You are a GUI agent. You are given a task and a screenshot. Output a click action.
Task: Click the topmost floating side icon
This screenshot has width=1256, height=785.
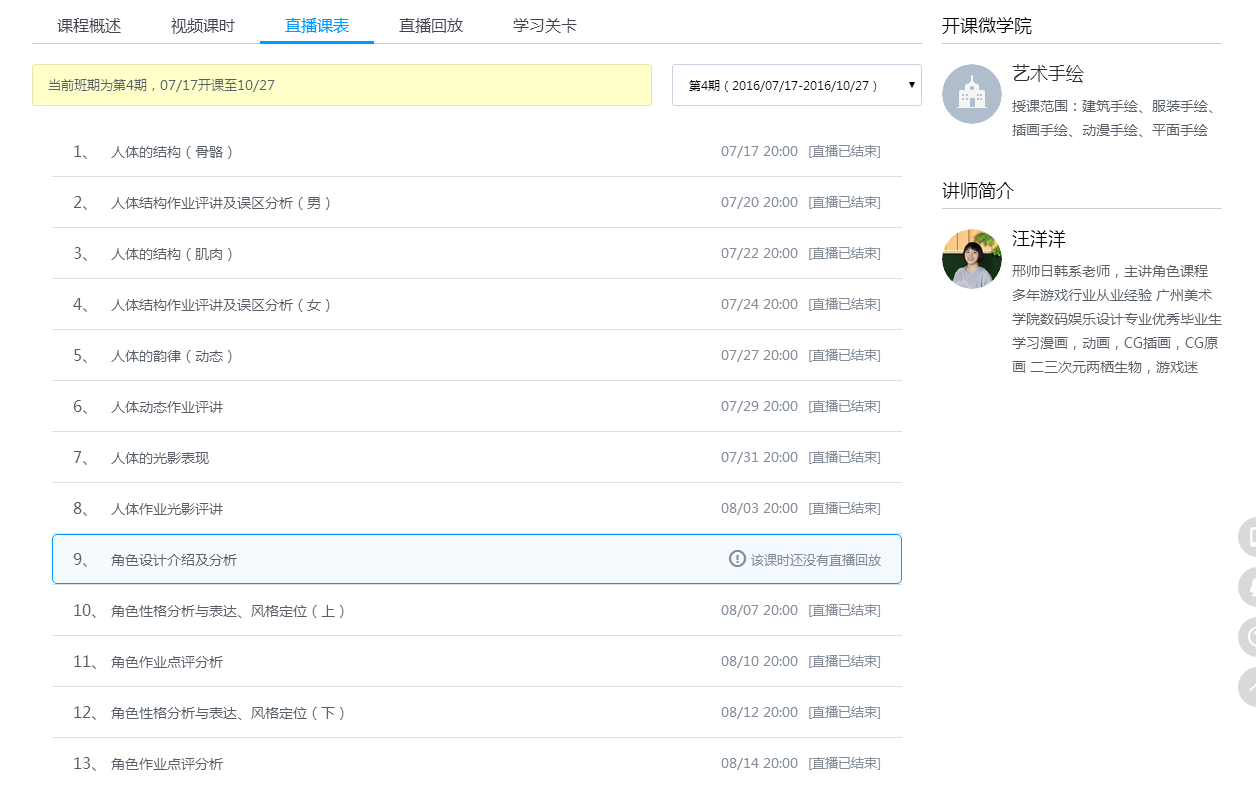click(x=1248, y=537)
